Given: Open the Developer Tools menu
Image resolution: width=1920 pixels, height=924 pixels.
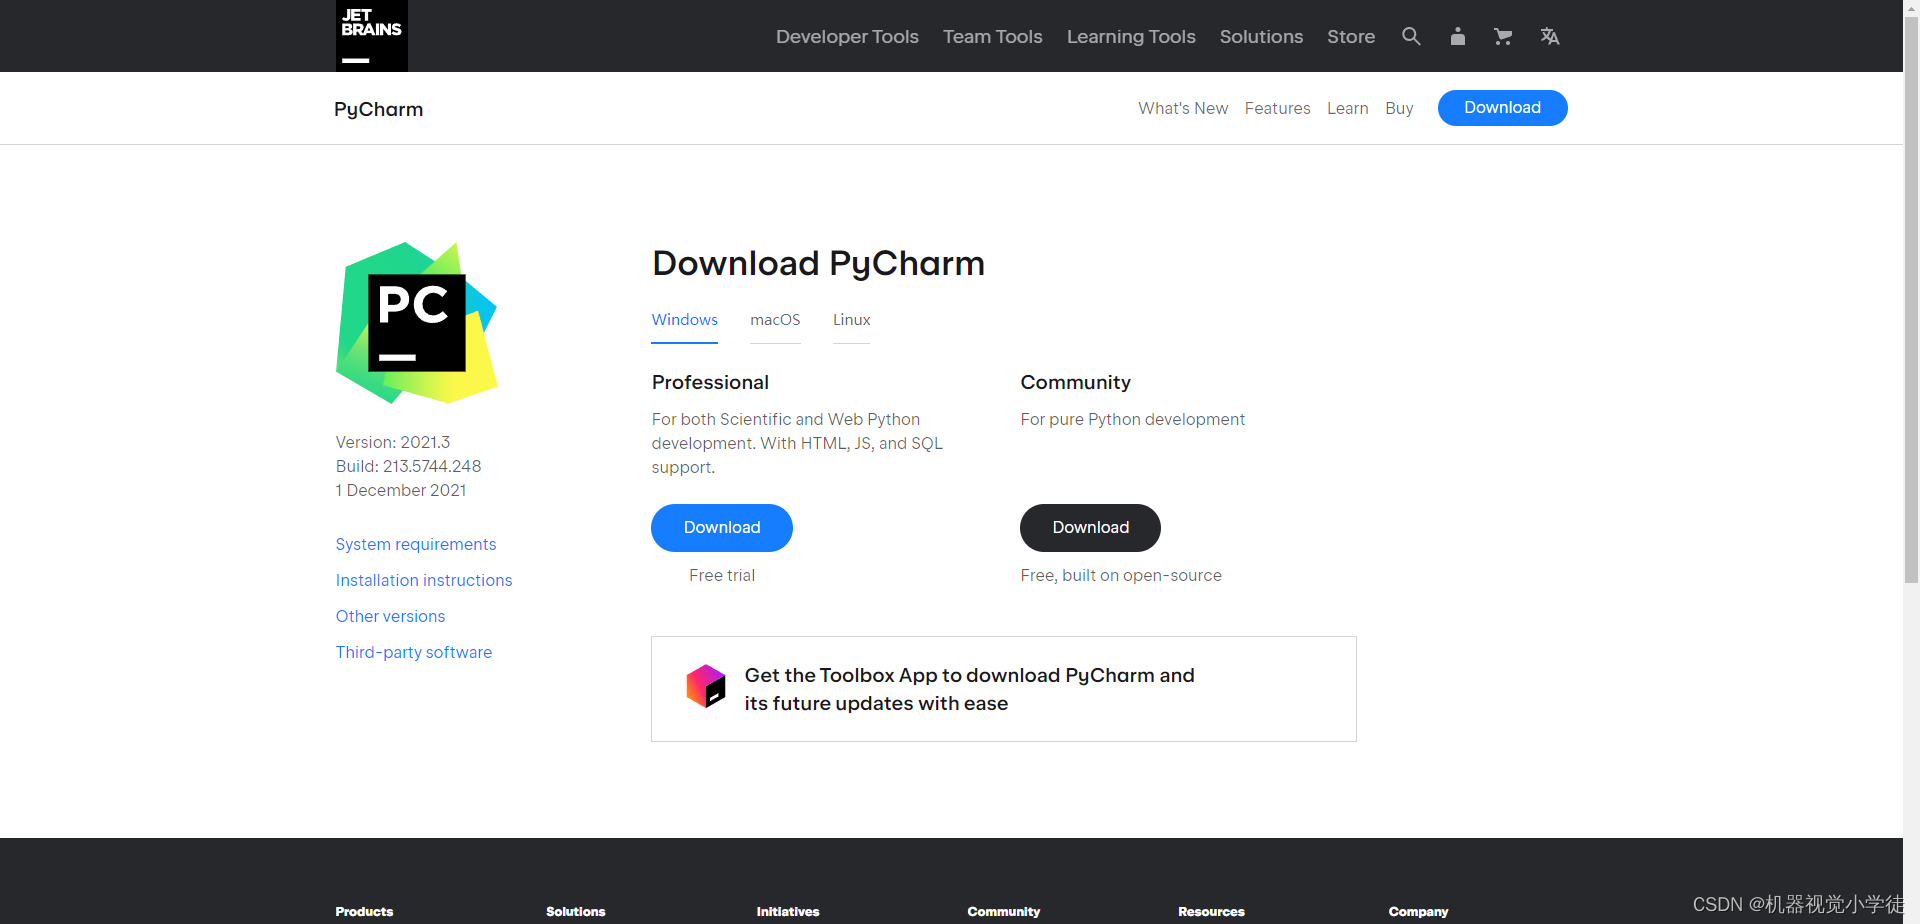Looking at the screenshot, I should point(847,37).
